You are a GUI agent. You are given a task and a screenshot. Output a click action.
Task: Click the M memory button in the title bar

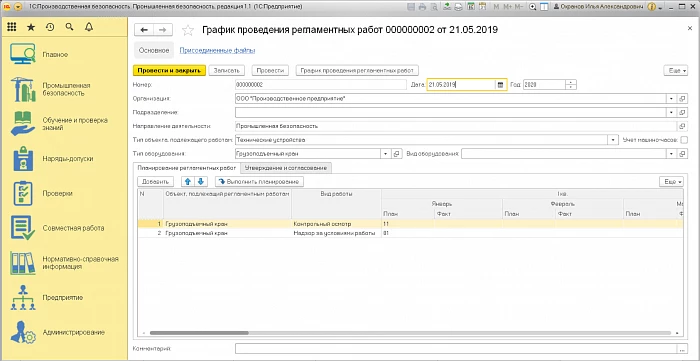pos(496,7)
